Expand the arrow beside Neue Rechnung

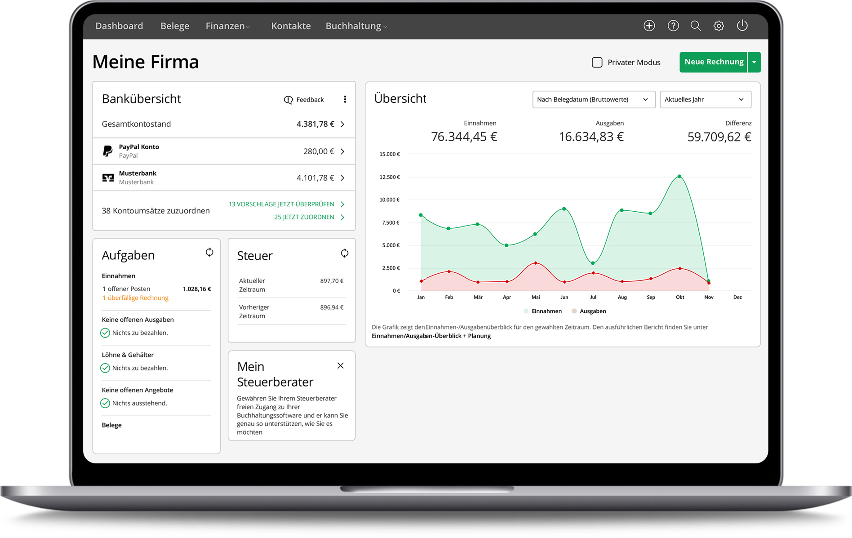(x=755, y=62)
